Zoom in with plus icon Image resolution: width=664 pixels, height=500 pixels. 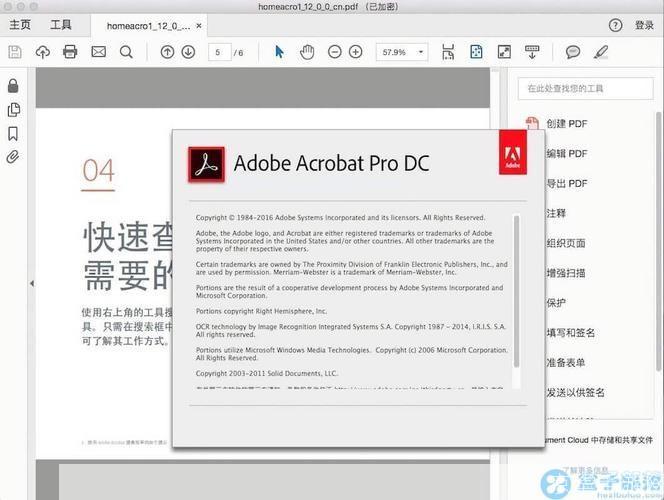(355, 52)
